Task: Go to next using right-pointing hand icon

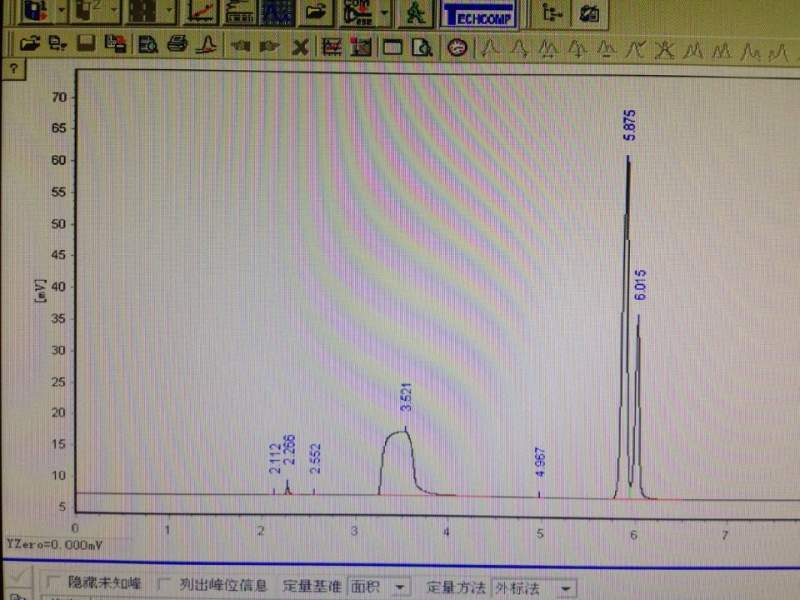Action: point(269,47)
